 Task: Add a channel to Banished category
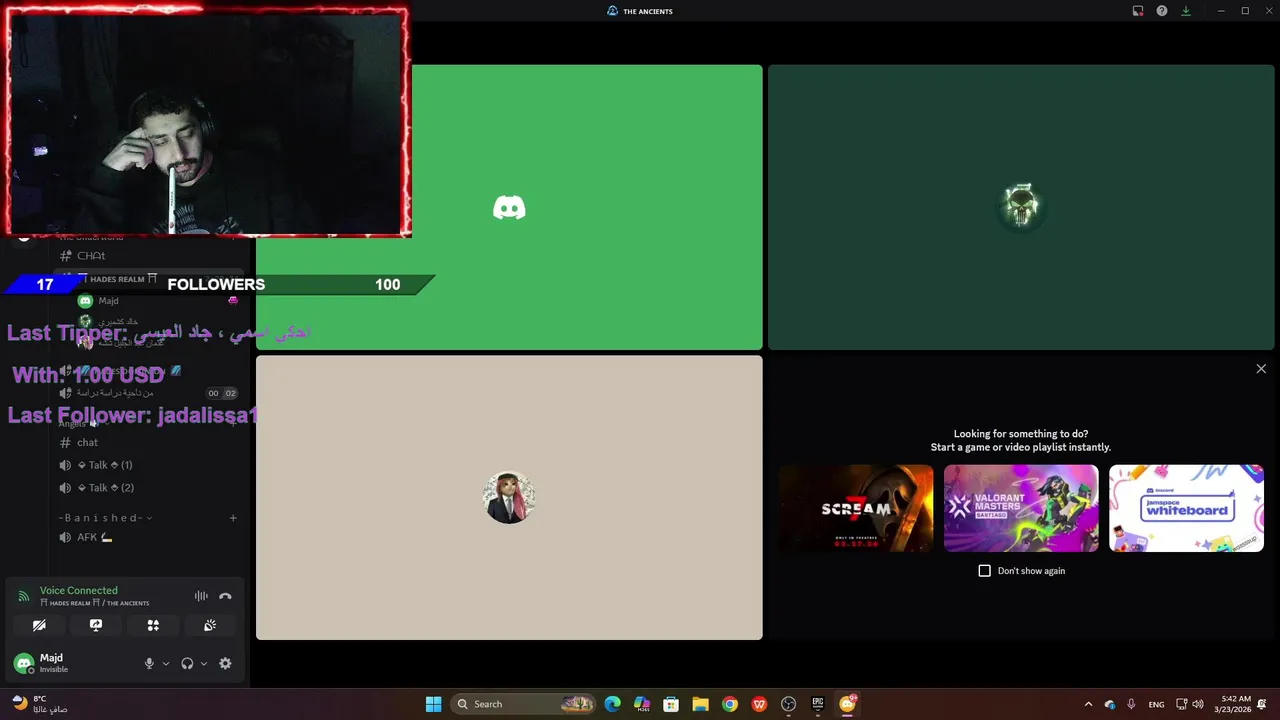[x=233, y=518]
